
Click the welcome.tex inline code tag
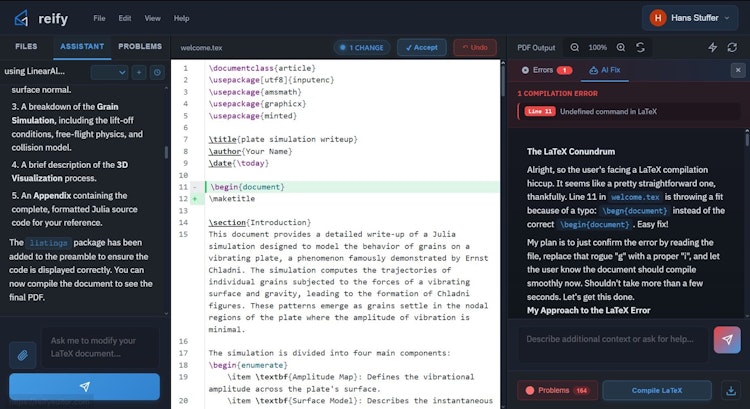coord(635,197)
